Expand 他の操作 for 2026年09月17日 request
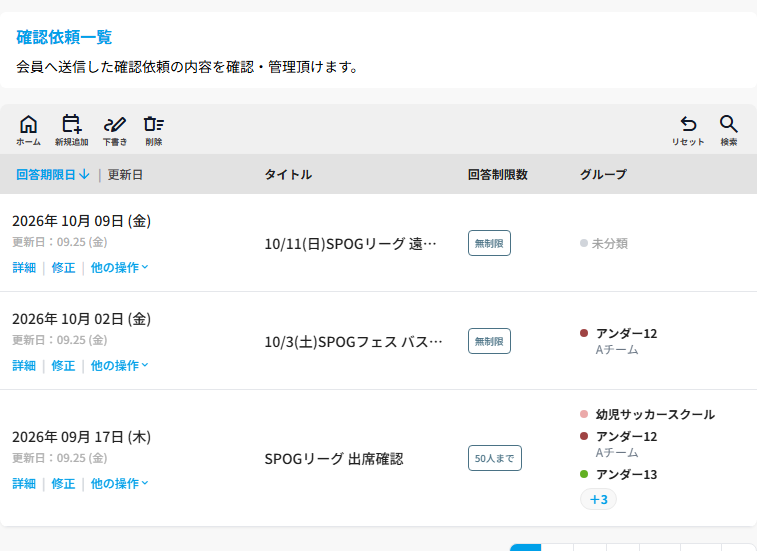 120,483
